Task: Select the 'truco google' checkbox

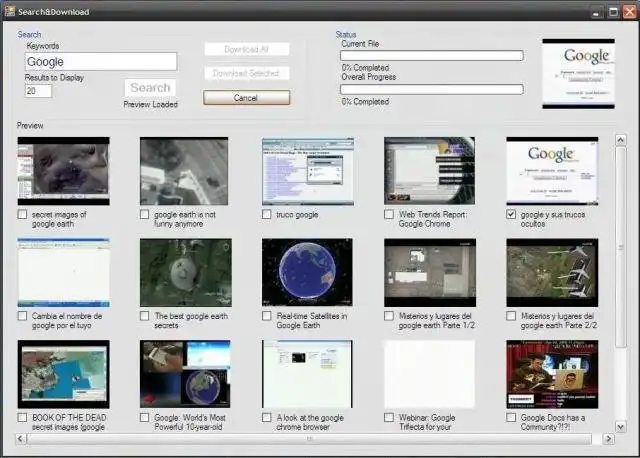Action: point(267,214)
